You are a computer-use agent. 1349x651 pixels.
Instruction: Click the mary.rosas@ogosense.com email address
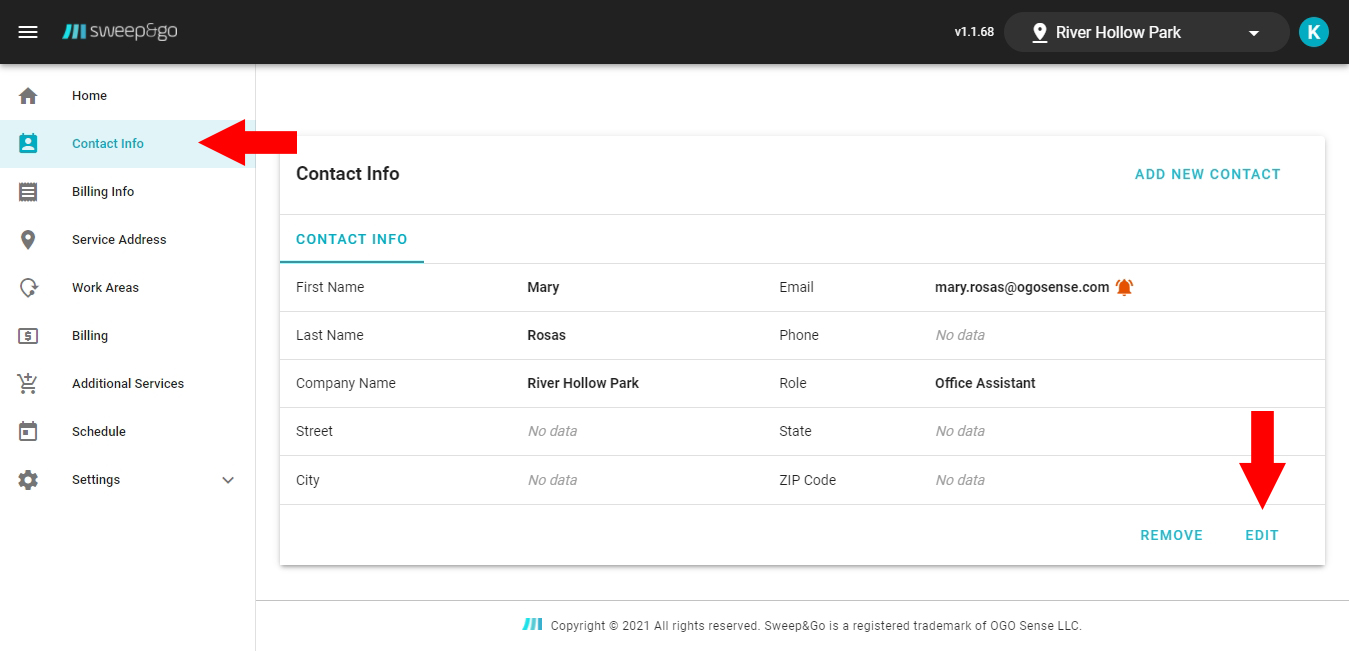[x=1021, y=287]
